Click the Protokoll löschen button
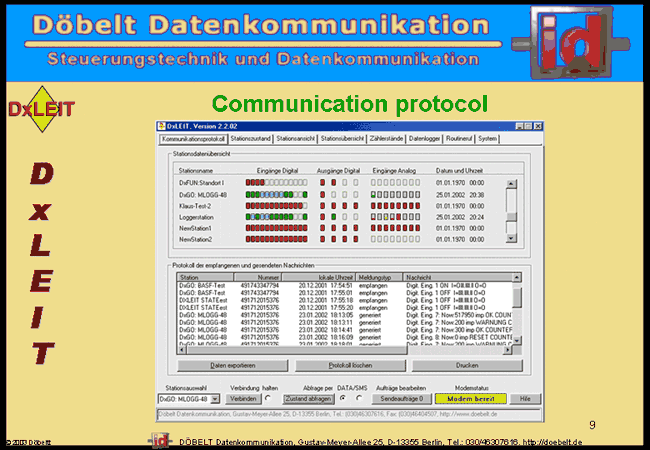This screenshot has height=450, width=650. (350, 365)
